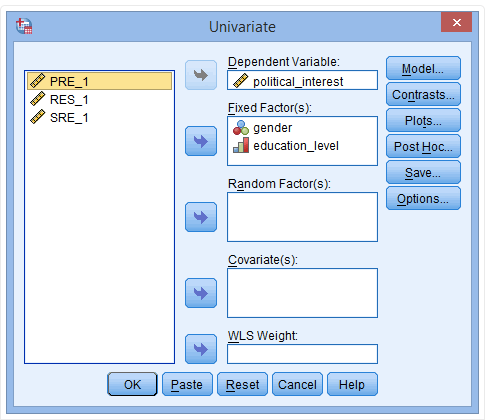This screenshot has height=420, width=485.
Task: Select the gender nominal variable icon
Action: [241, 128]
